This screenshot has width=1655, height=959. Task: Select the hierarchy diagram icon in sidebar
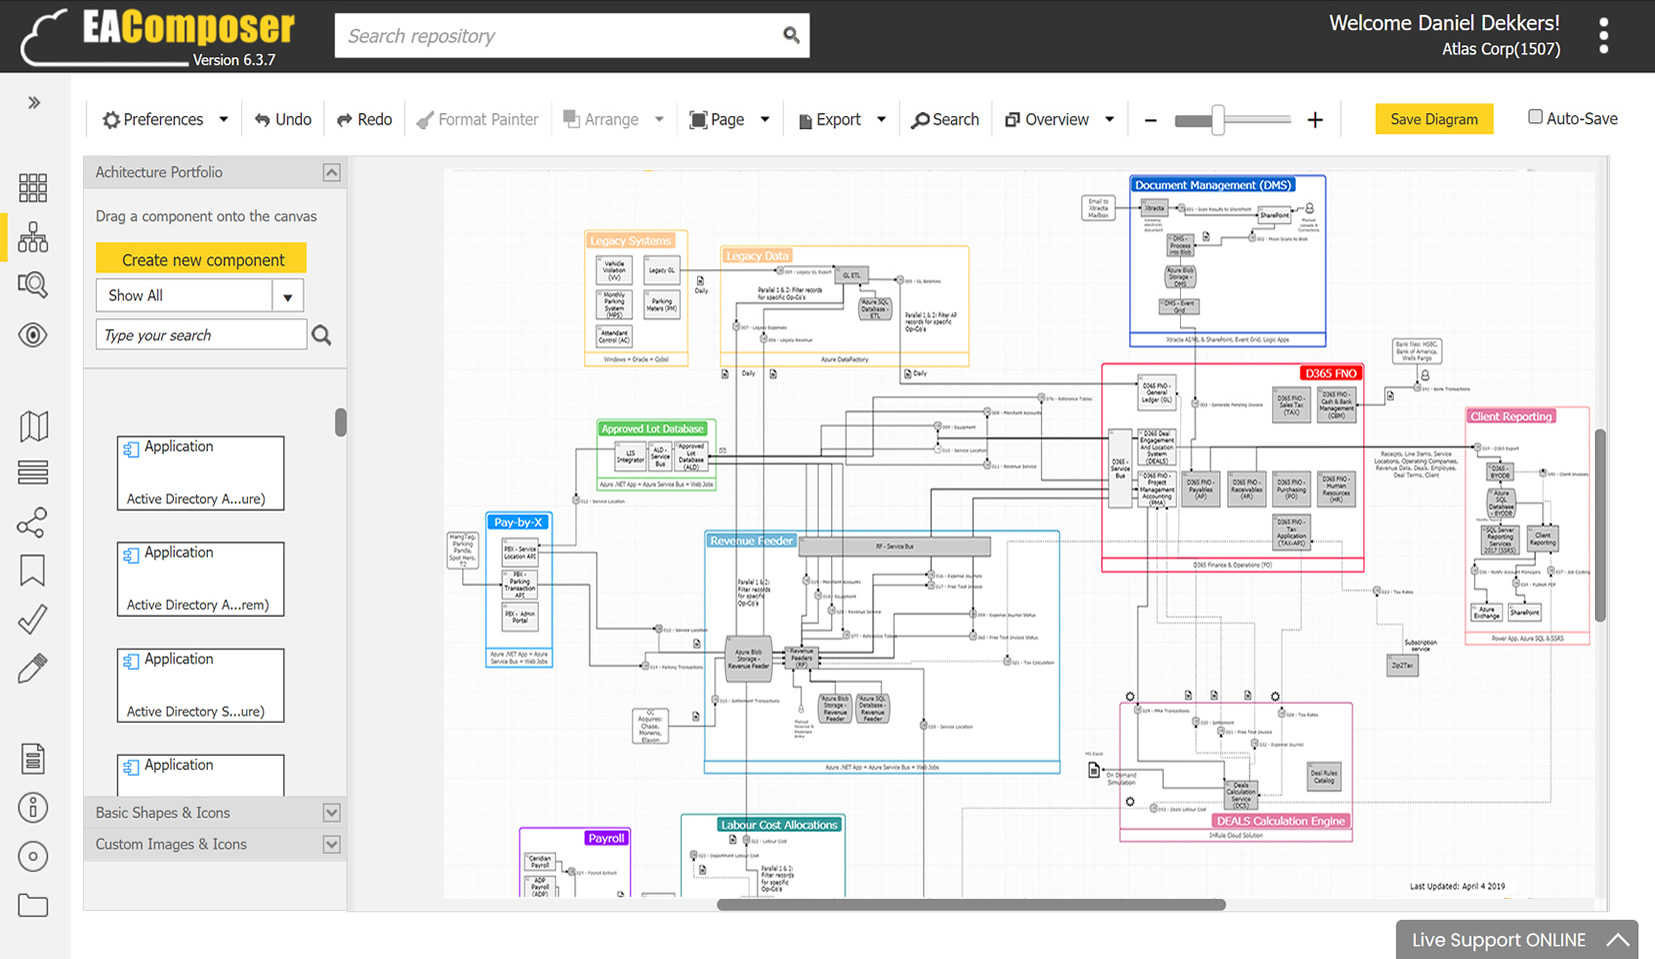click(x=33, y=237)
